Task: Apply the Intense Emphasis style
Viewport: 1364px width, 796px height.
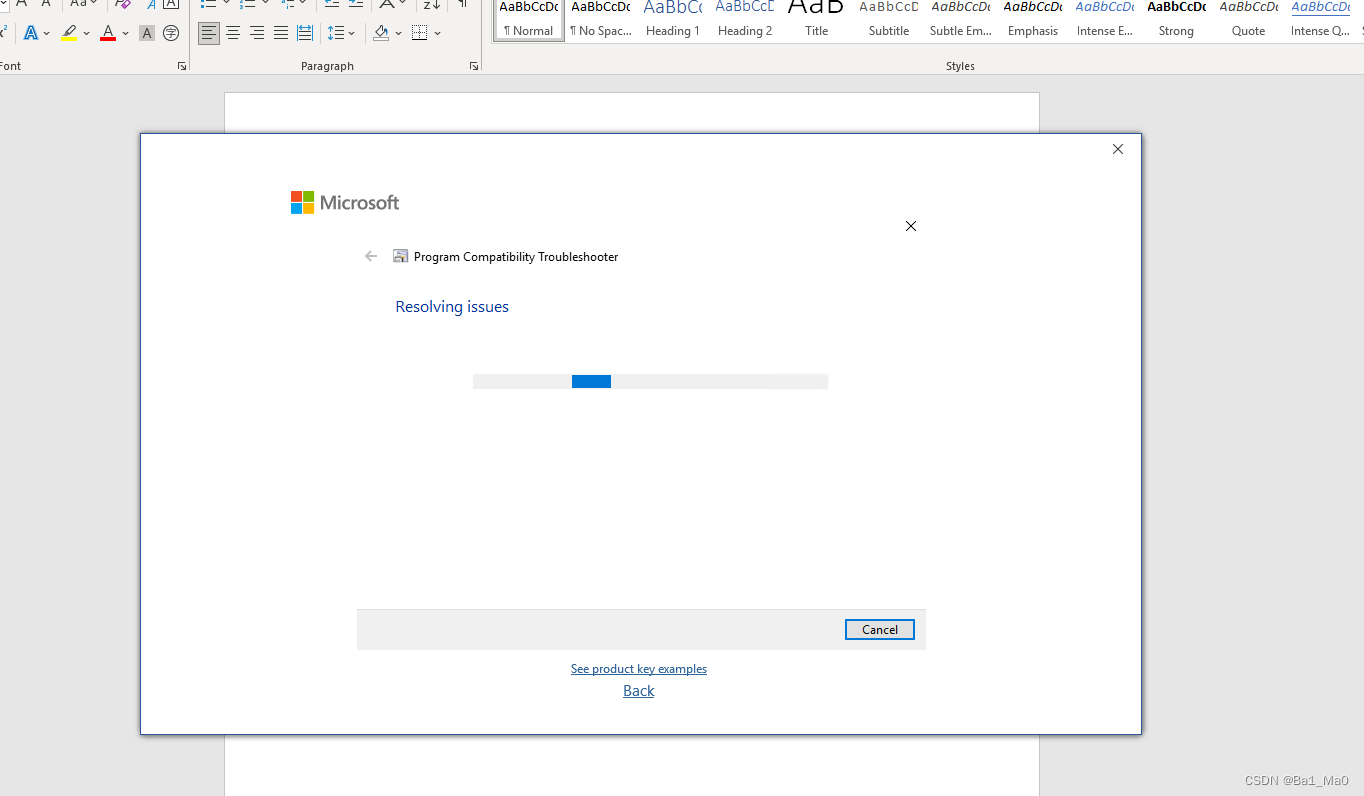Action: click(x=1105, y=20)
